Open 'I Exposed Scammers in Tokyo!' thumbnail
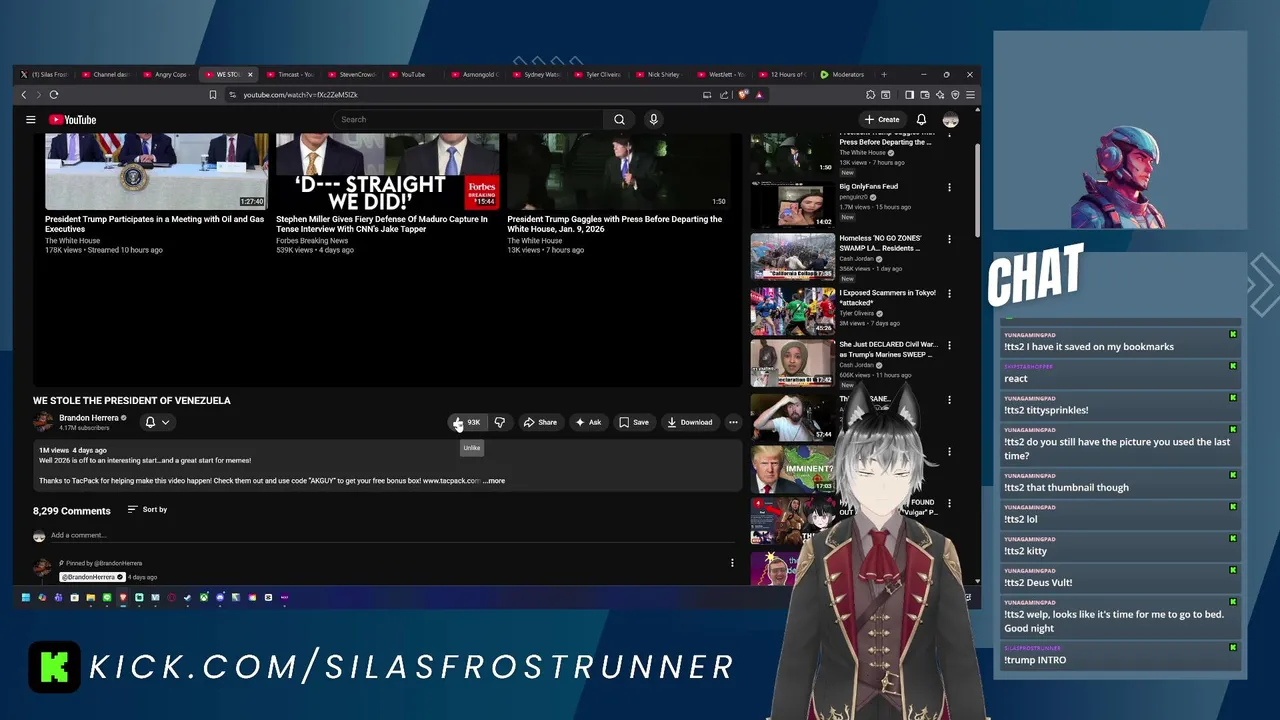Image resolution: width=1280 pixels, height=720 pixels. (x=793, y=311)
